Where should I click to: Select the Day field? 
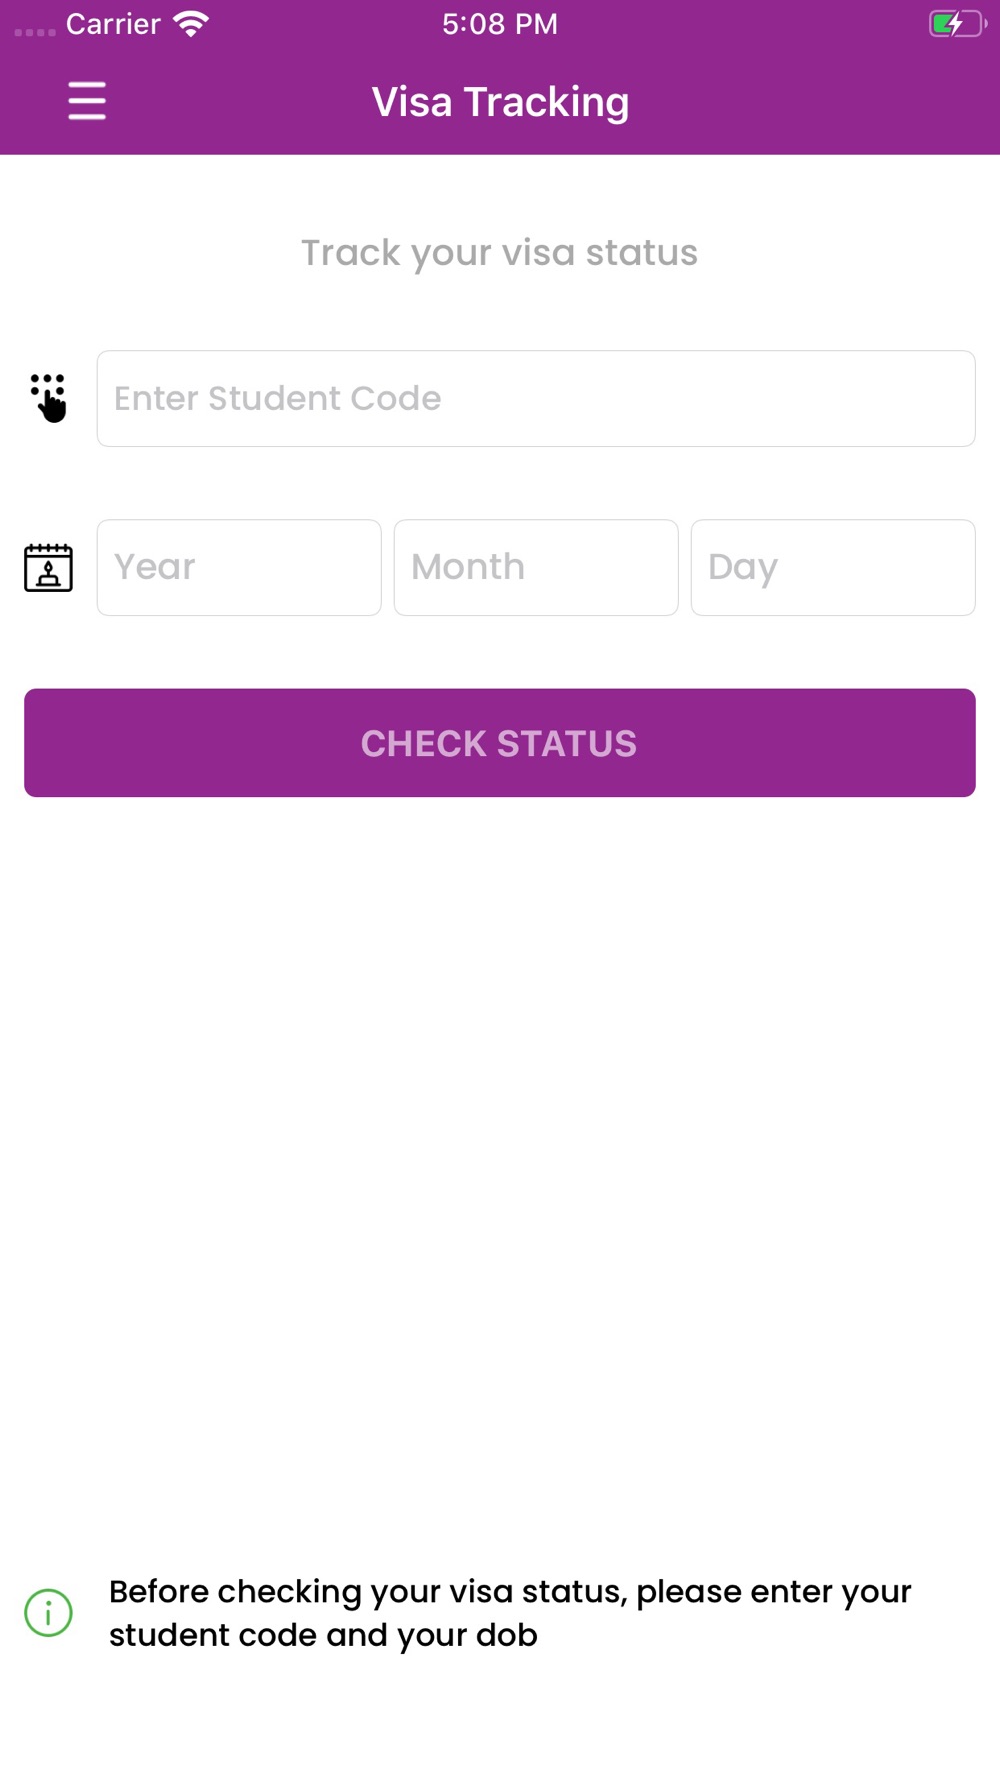pos(833,567)
